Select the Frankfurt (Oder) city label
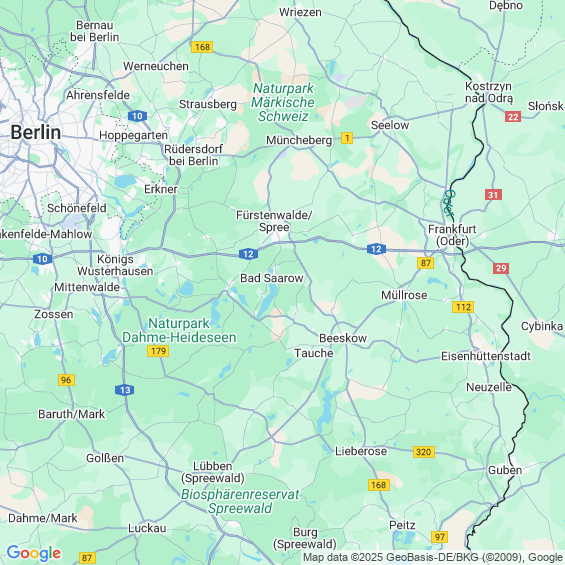Screen dimensions: 565x565 (452, 235)
